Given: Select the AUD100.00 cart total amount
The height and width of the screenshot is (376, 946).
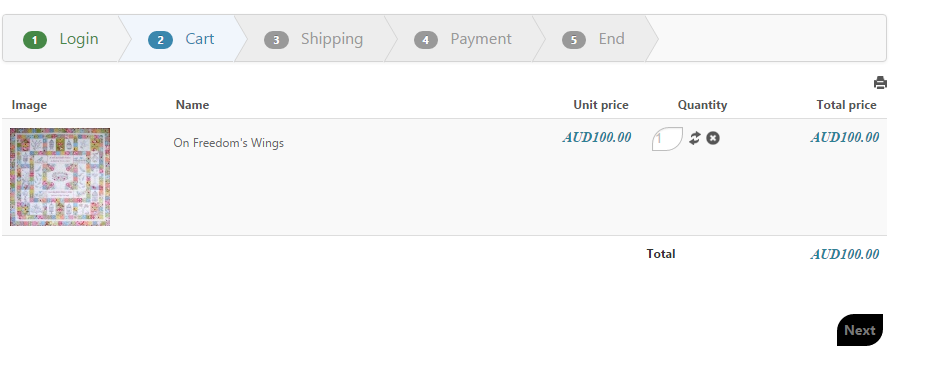Looking at the screenshot, I should 845,254.
